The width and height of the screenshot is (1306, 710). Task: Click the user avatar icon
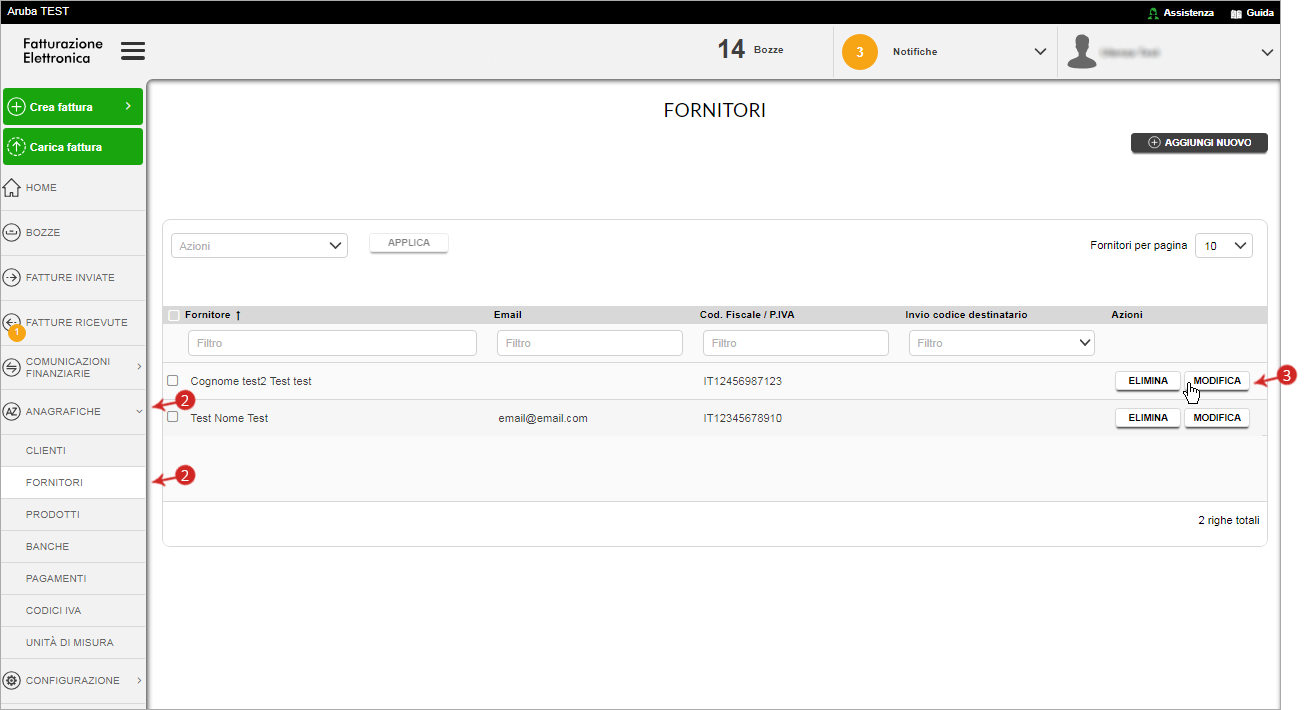1081,52
